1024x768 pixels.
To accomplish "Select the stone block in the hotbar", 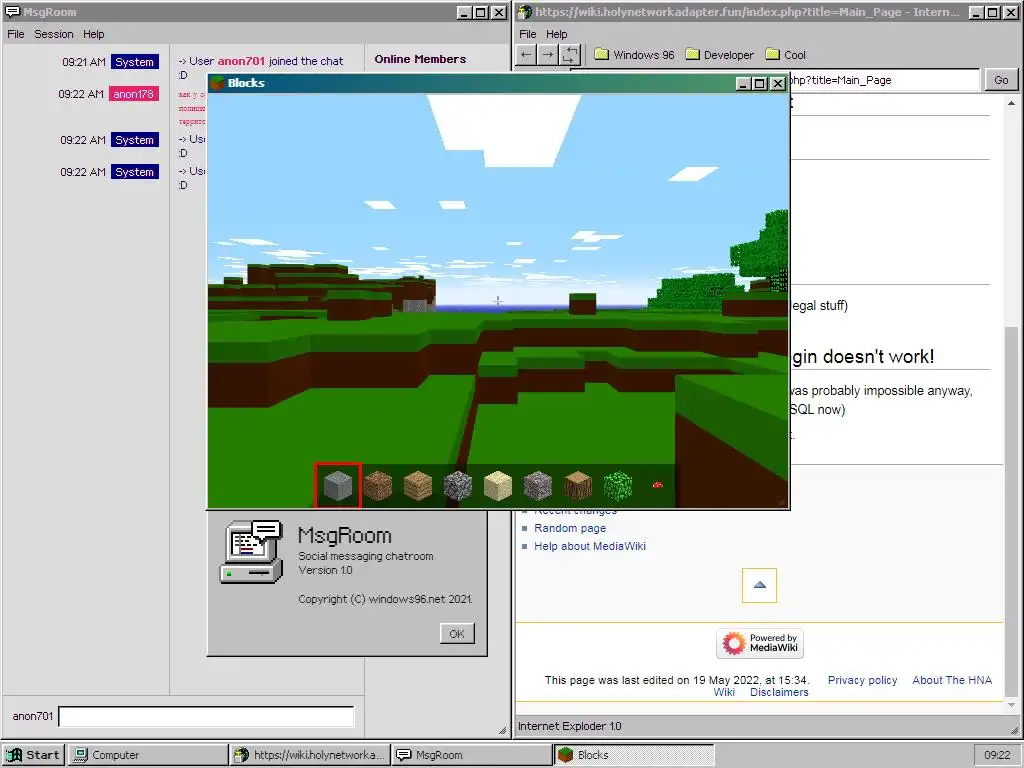I will tap(338, 485).
